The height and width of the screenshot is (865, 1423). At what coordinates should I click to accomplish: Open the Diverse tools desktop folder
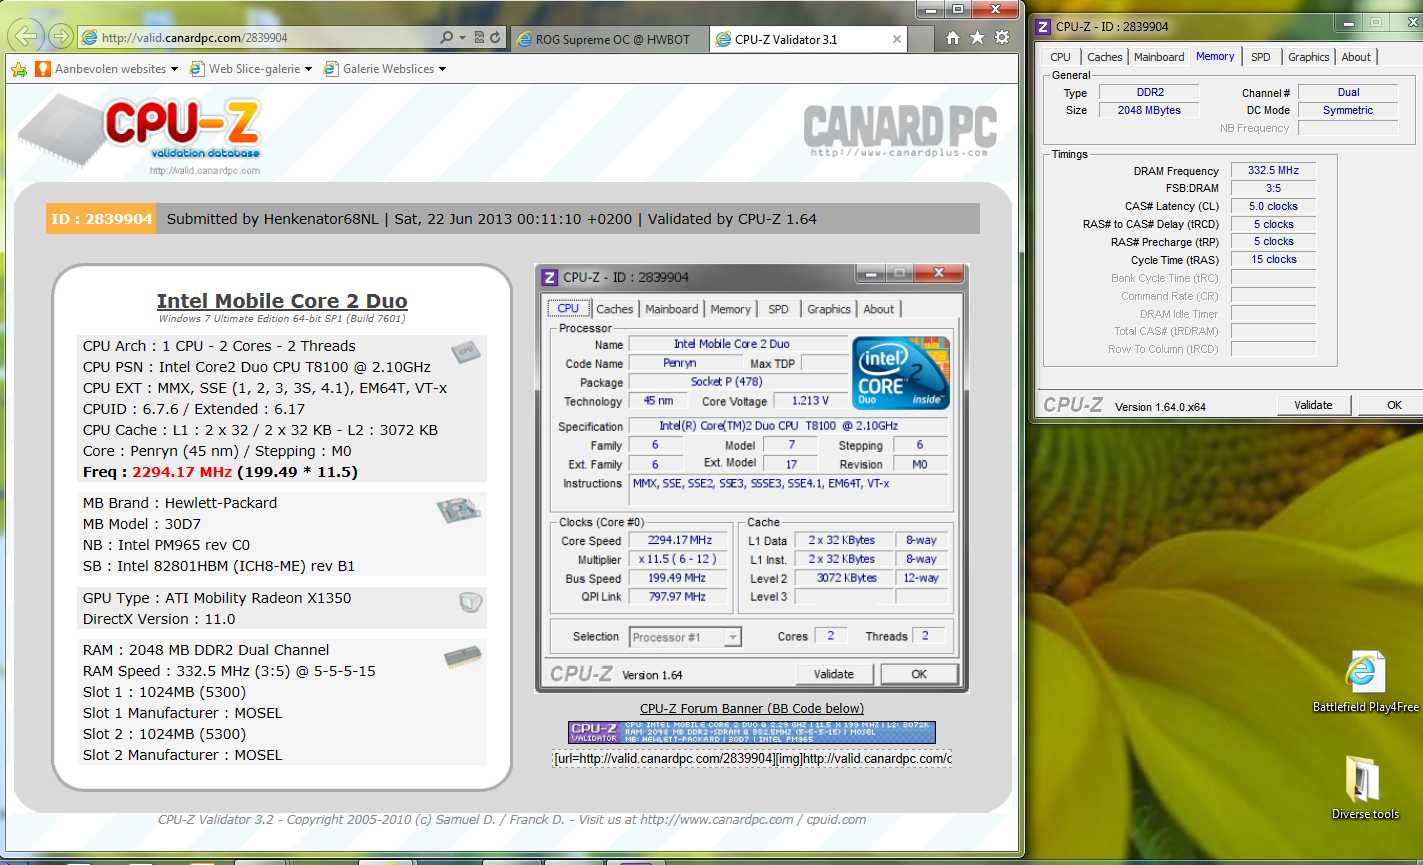coord(1365,790)
